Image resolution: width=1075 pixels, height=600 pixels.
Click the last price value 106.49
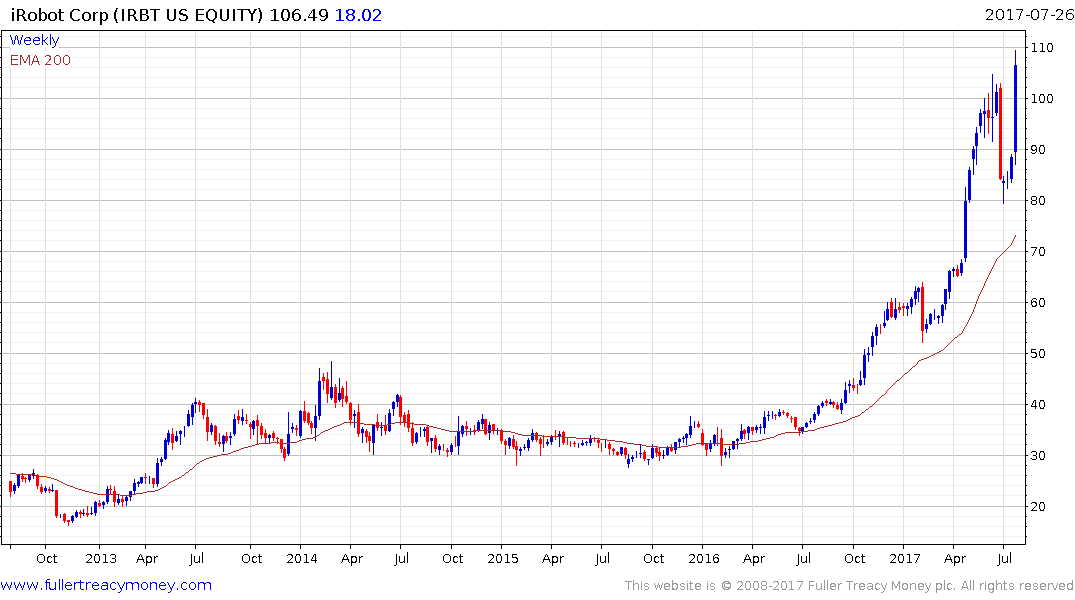click(299, 15)
